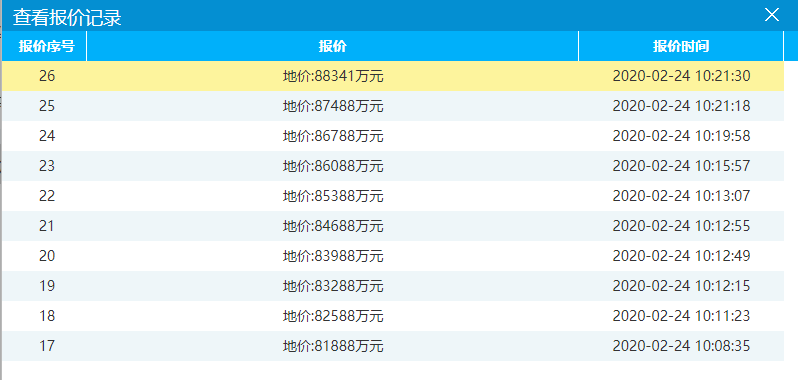Viewport: 798px width, 380px height.
Task: Click timestamp 2020-02-24 10:21:18
Action: coord(681,106)
